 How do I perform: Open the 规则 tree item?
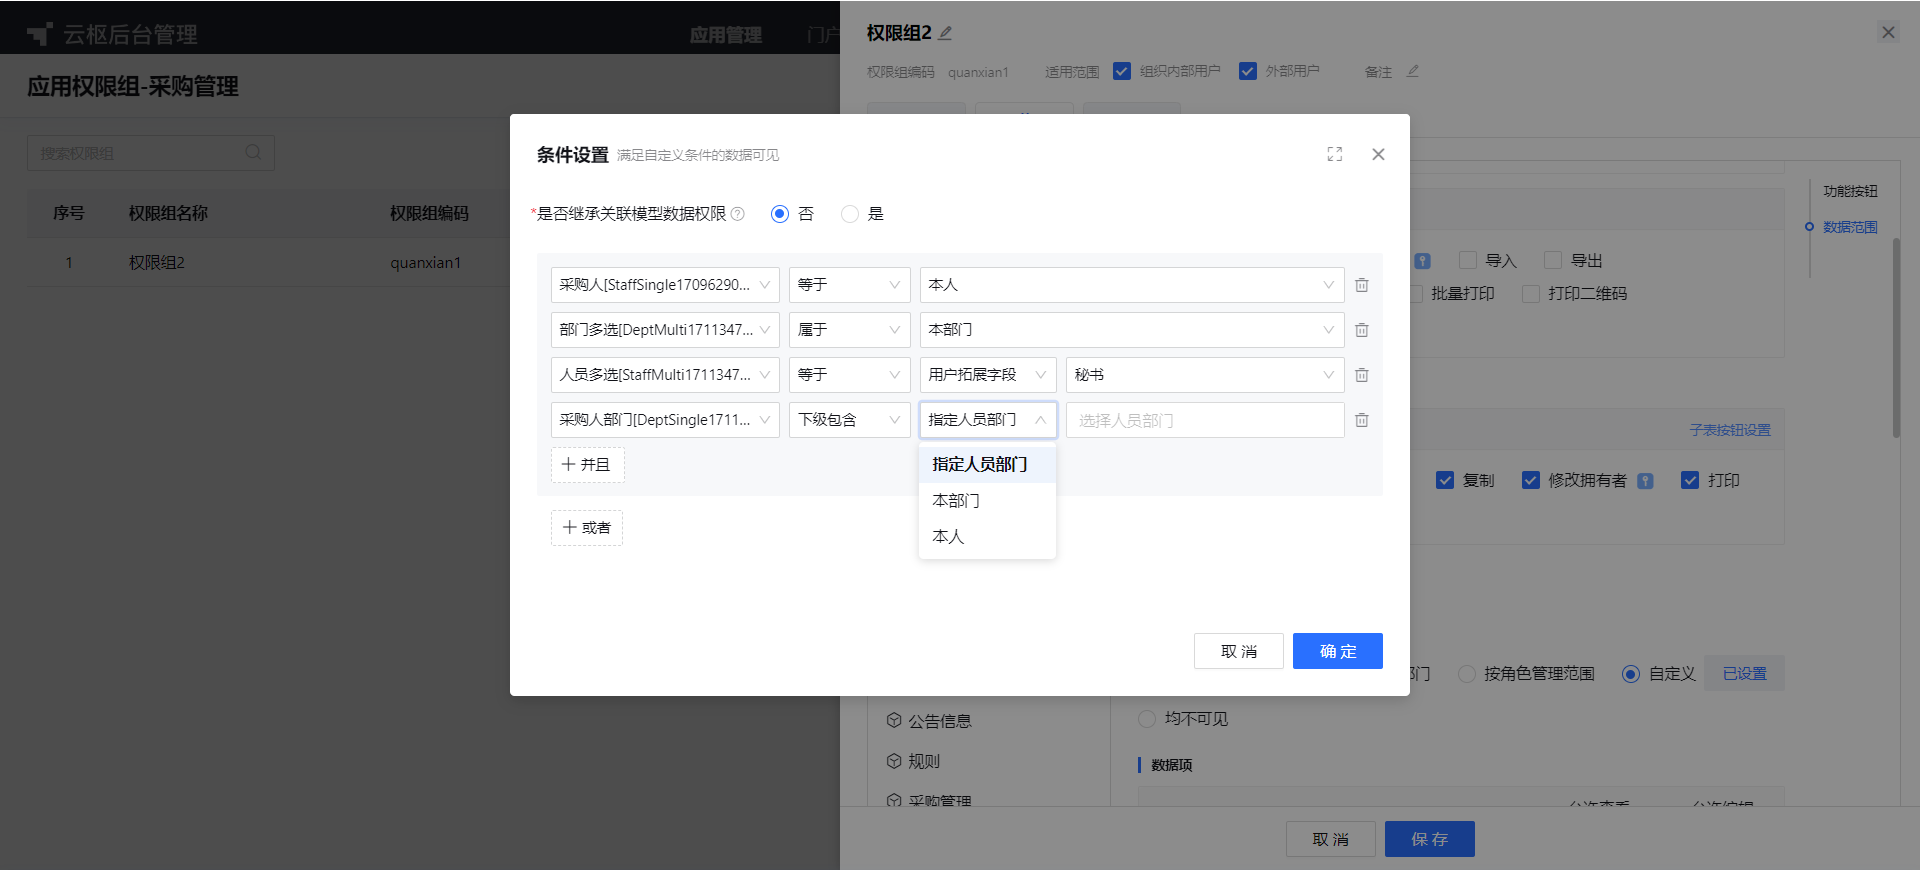pos(924,762)
